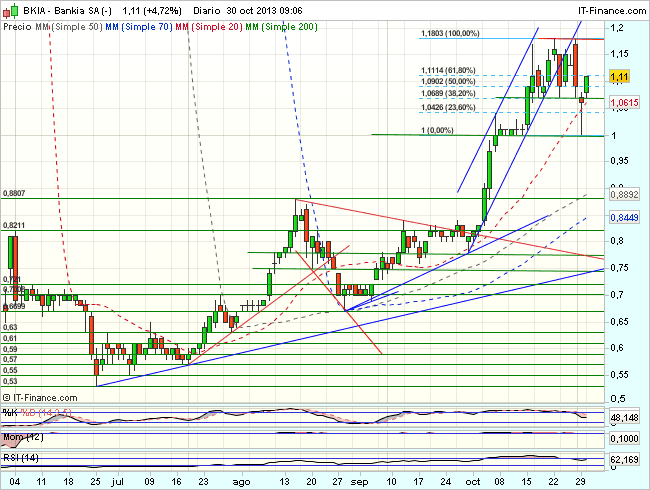Click the 0,8211 horizontal level label
650x490 pixels.
[x=14, y=225]
